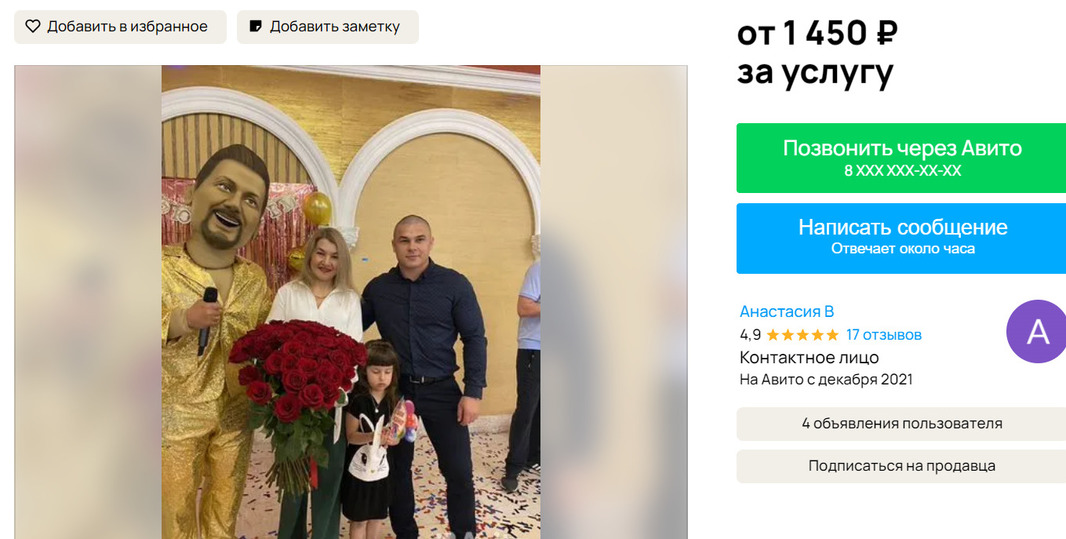Call seller with Позвонить через Авито
This screenshot has height=539, width=1066.
point(901,158)
